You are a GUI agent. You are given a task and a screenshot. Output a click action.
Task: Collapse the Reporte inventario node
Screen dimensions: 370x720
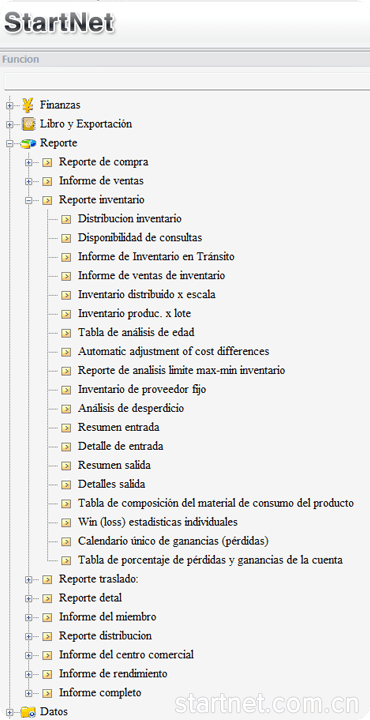[28, 200]
